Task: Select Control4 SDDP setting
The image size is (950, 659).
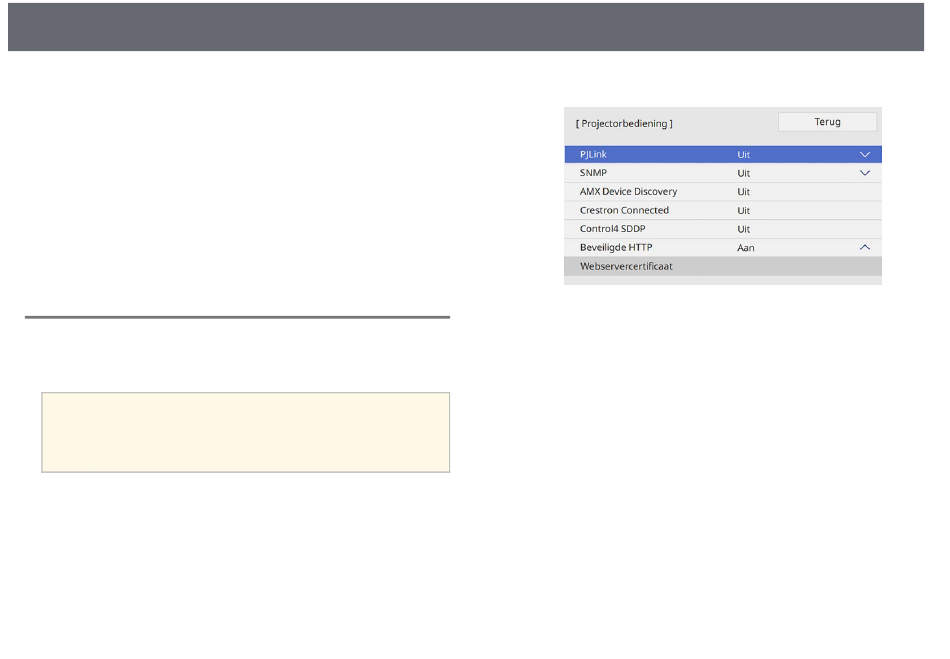Action: [723, 229]
